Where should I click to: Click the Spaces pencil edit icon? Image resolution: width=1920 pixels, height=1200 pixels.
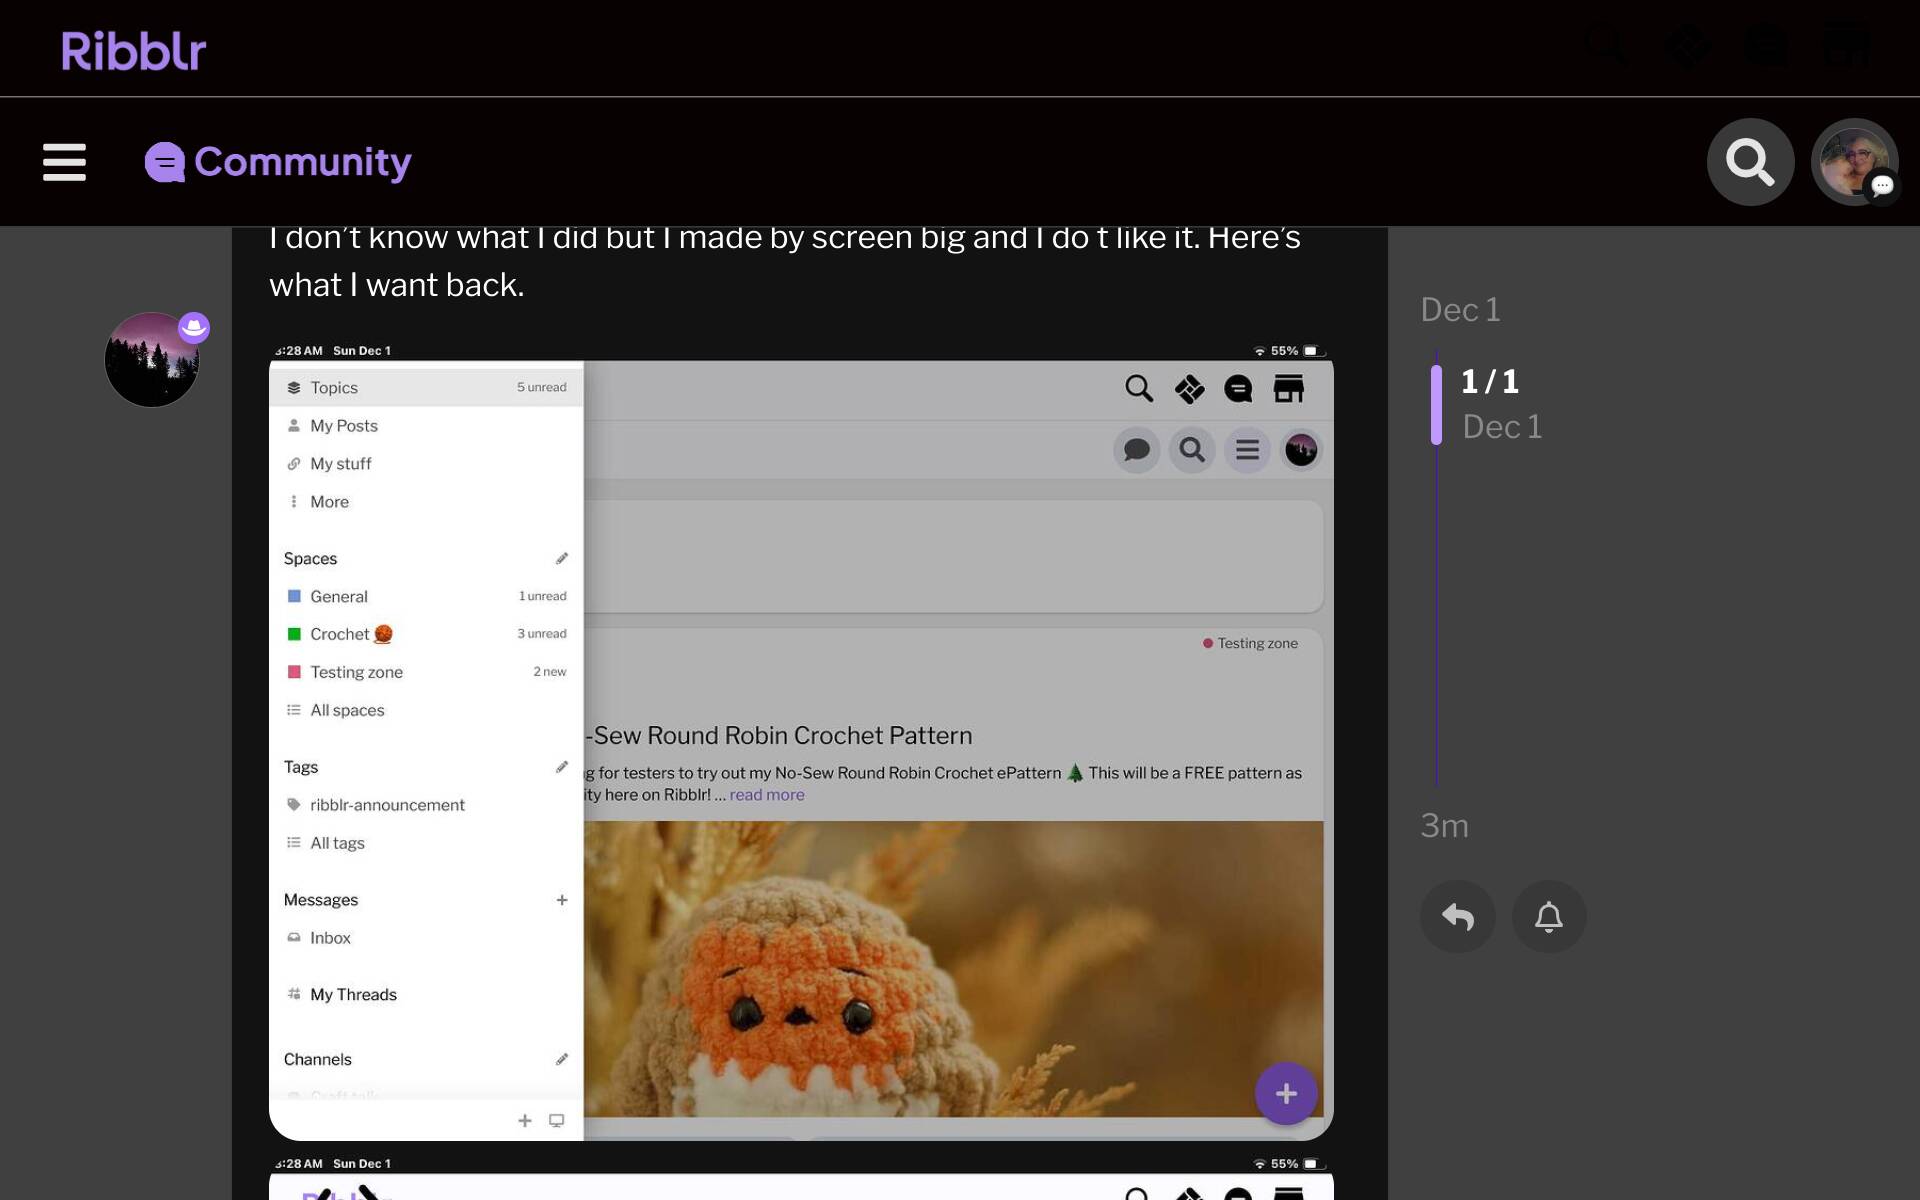[561, 558]
